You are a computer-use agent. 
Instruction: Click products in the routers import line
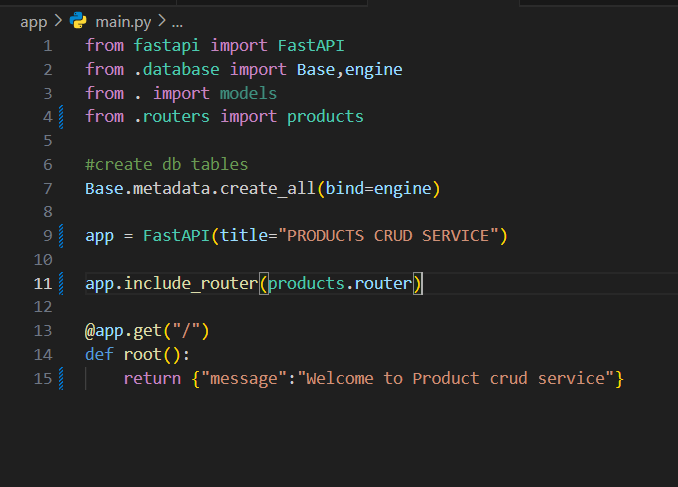tap(325, 117)
